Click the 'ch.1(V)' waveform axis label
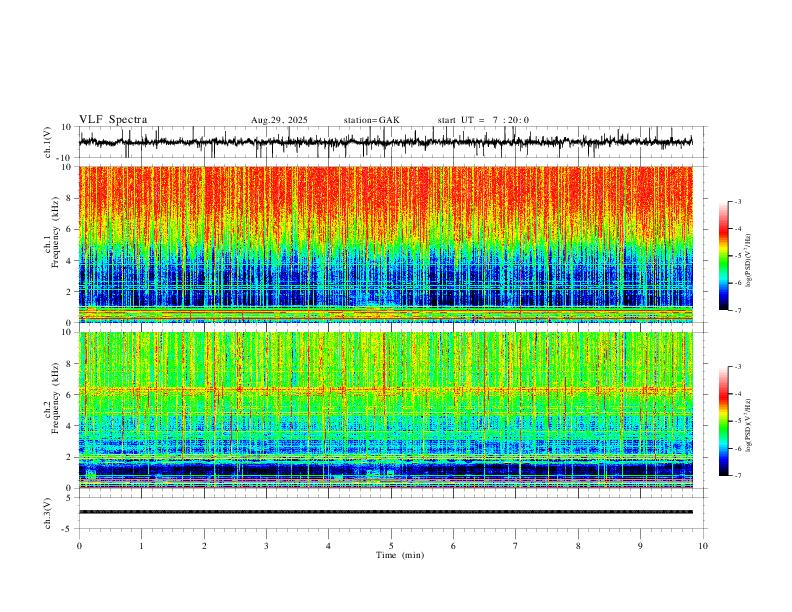This screenshot has width=792, height=612. [x=48, y=142]
